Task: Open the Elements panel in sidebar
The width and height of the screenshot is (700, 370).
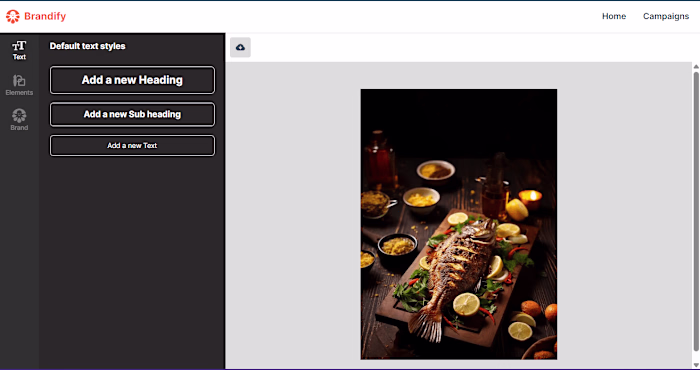Action: click(19, 85)
